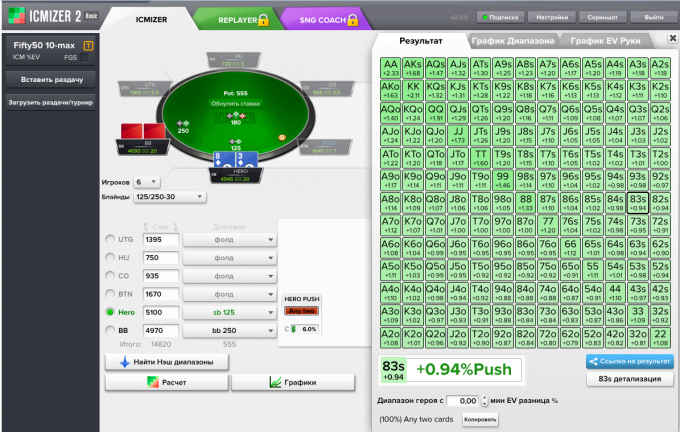The image size is (680, 432).
Task: Click the AA cell in hand grid
Action: click(x=390, y=68)
